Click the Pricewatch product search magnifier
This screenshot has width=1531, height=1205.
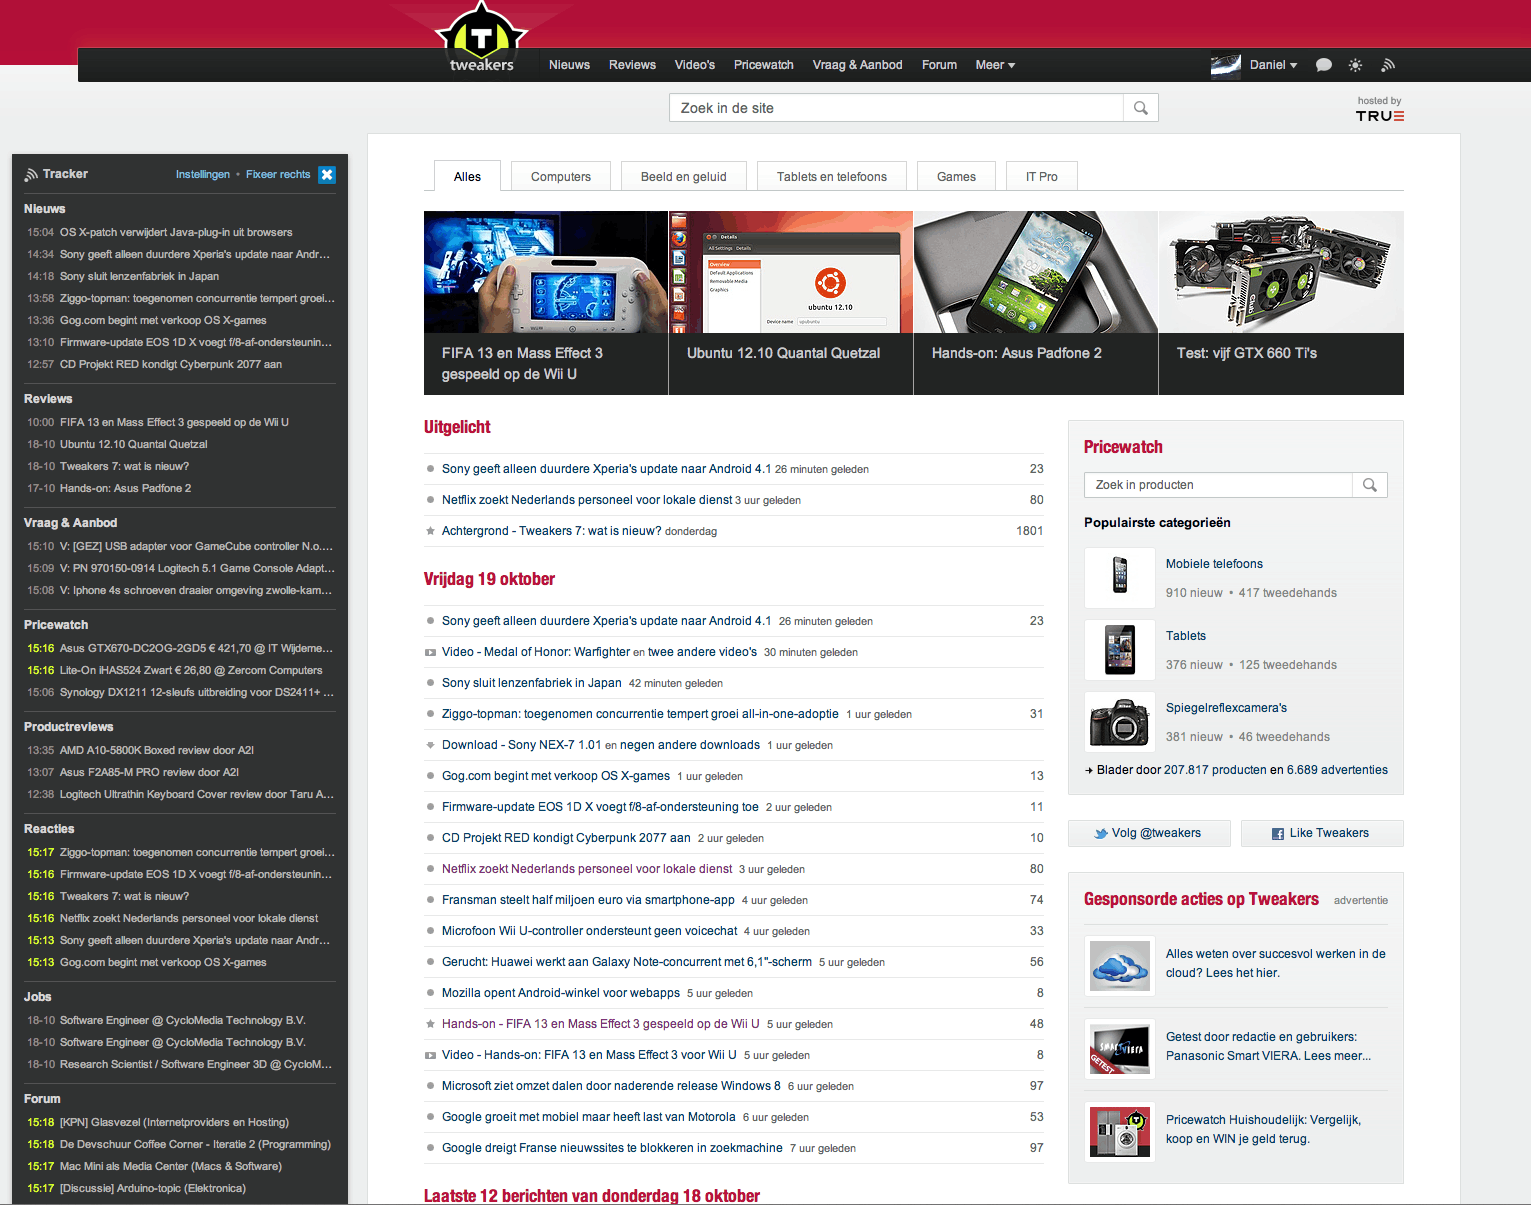point(1370,485)
